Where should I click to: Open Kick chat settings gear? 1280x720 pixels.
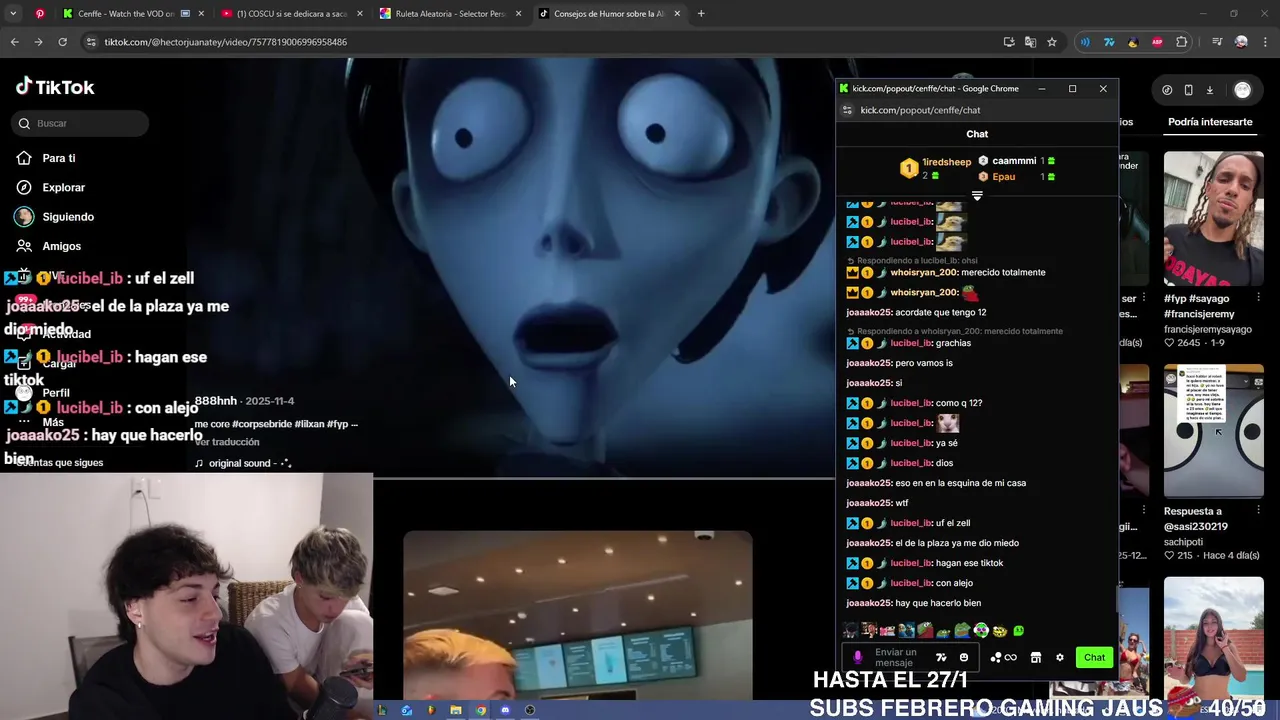coord(1060,657)
